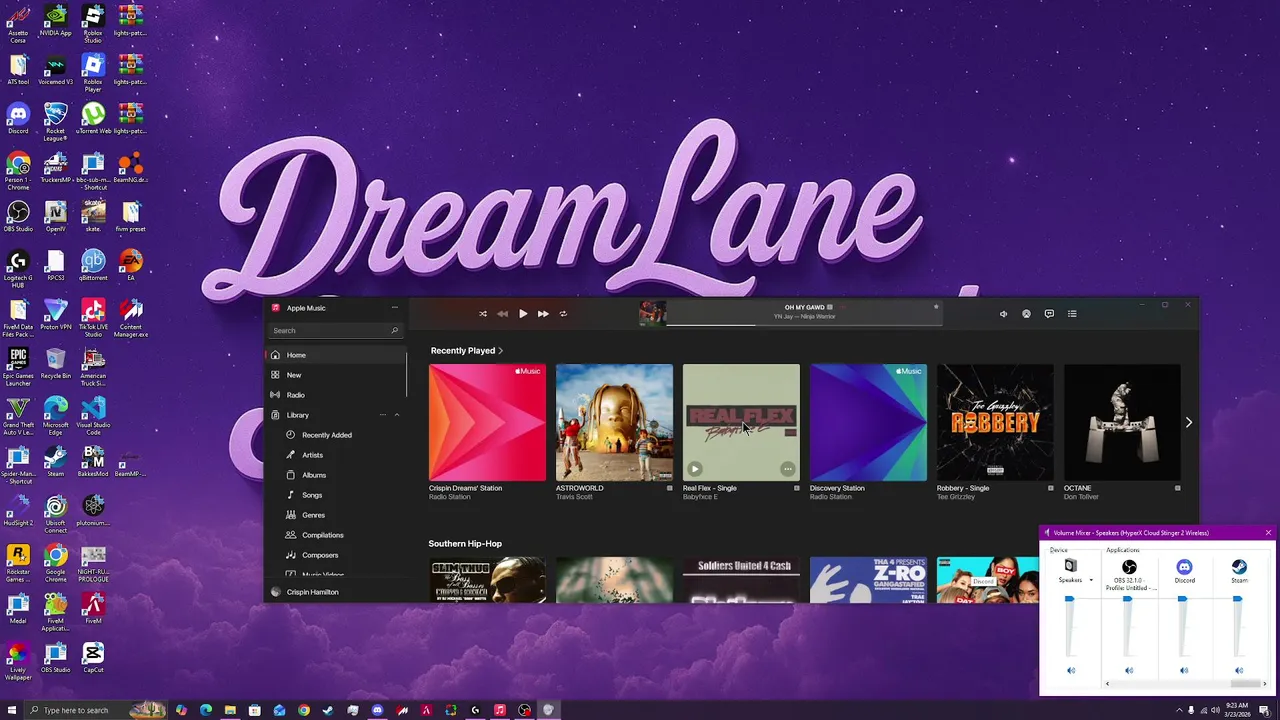
Task: Click the OBS icon in Volume Mixer
Action: (1129, 567)
